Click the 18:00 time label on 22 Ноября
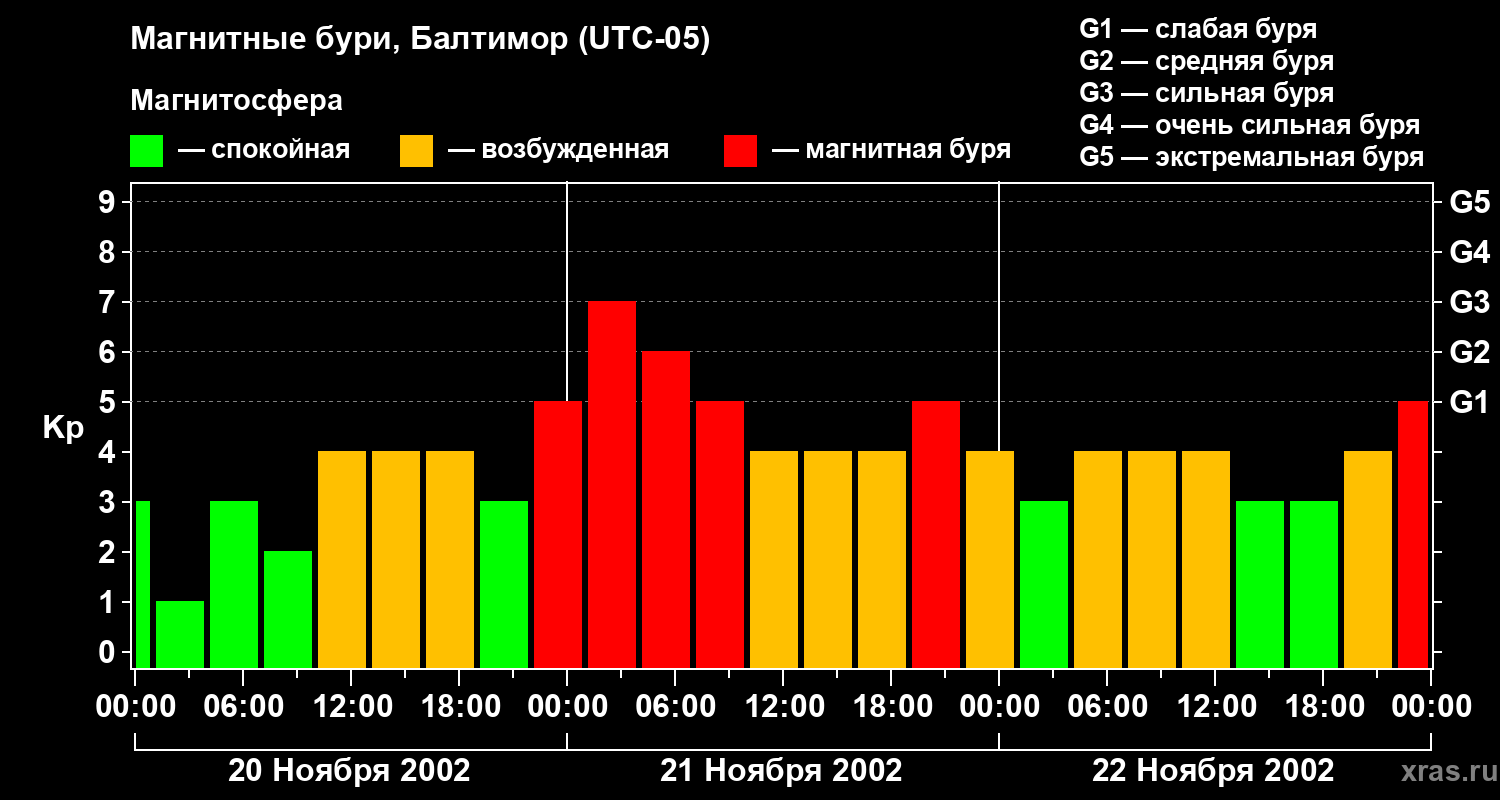Viewport: 1500px width, 800px height. [1323, 707]
